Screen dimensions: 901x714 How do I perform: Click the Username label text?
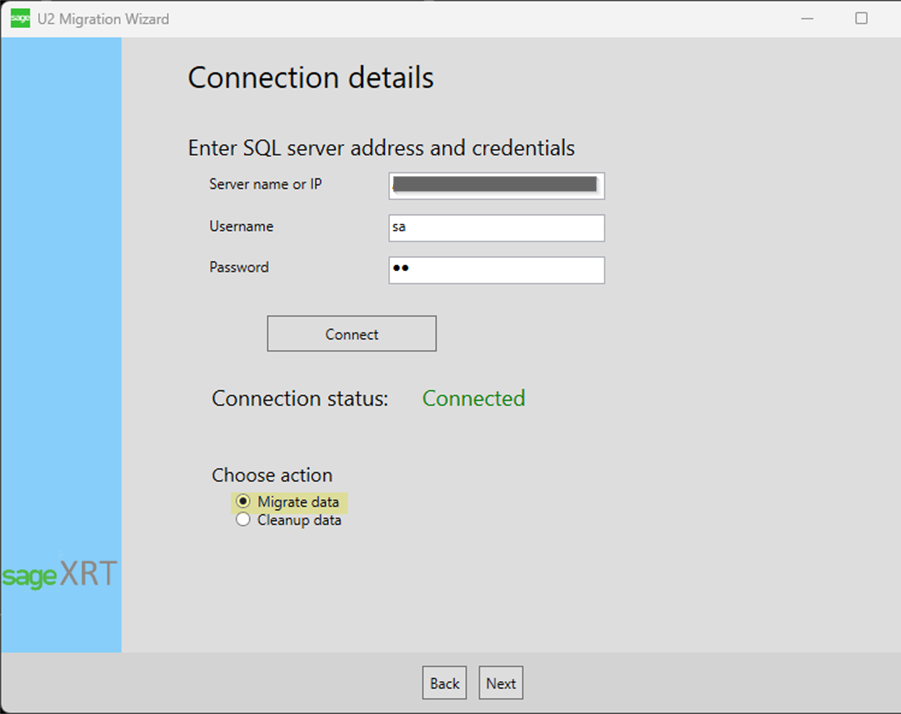coord(241,227)
